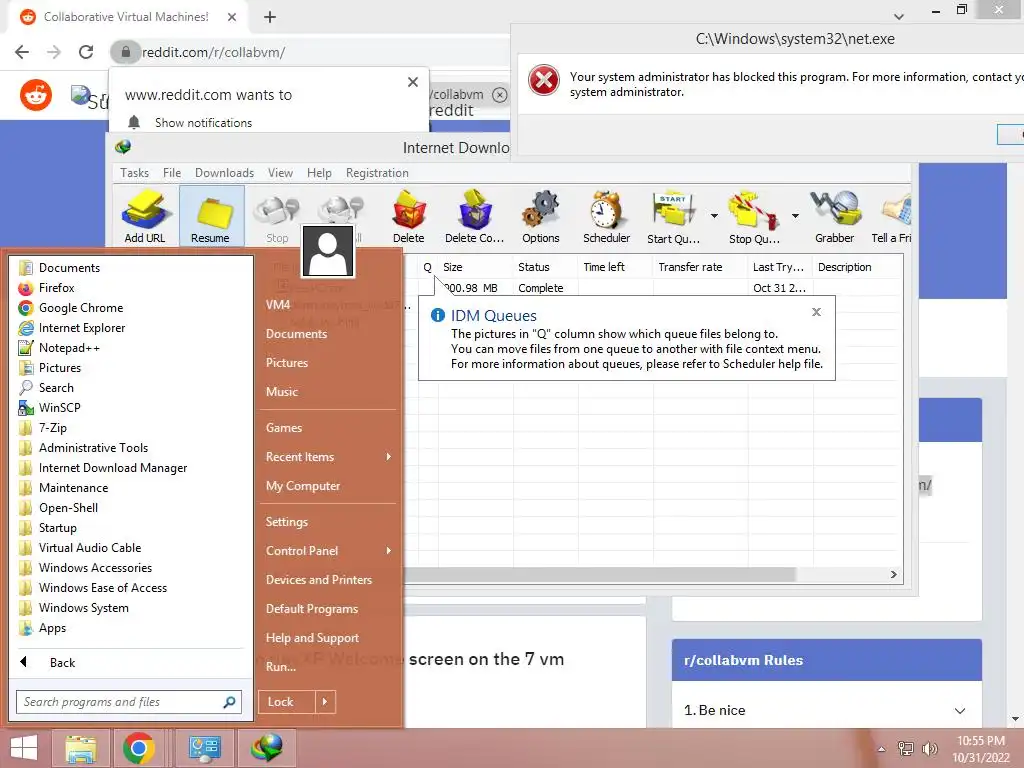Expand the Recent Items submenu

[389, 456]
